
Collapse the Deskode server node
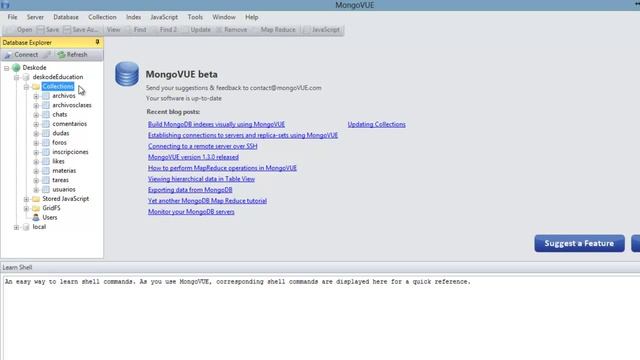[7, 68]
